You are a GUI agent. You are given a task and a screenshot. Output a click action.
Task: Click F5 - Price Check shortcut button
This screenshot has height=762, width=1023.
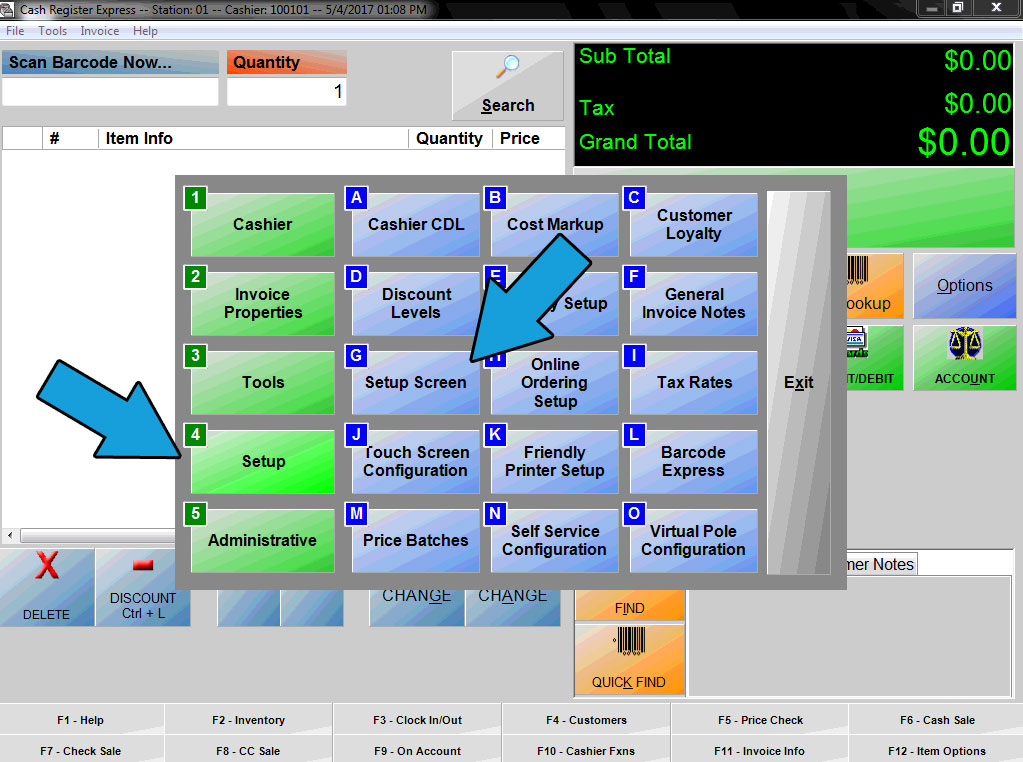(x=760, y=720)
